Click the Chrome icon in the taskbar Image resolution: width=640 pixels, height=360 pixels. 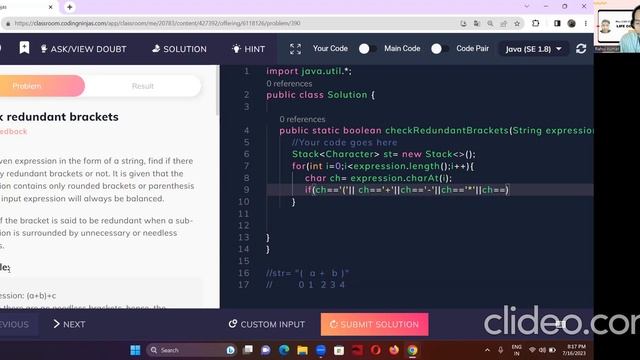(412, 350)
